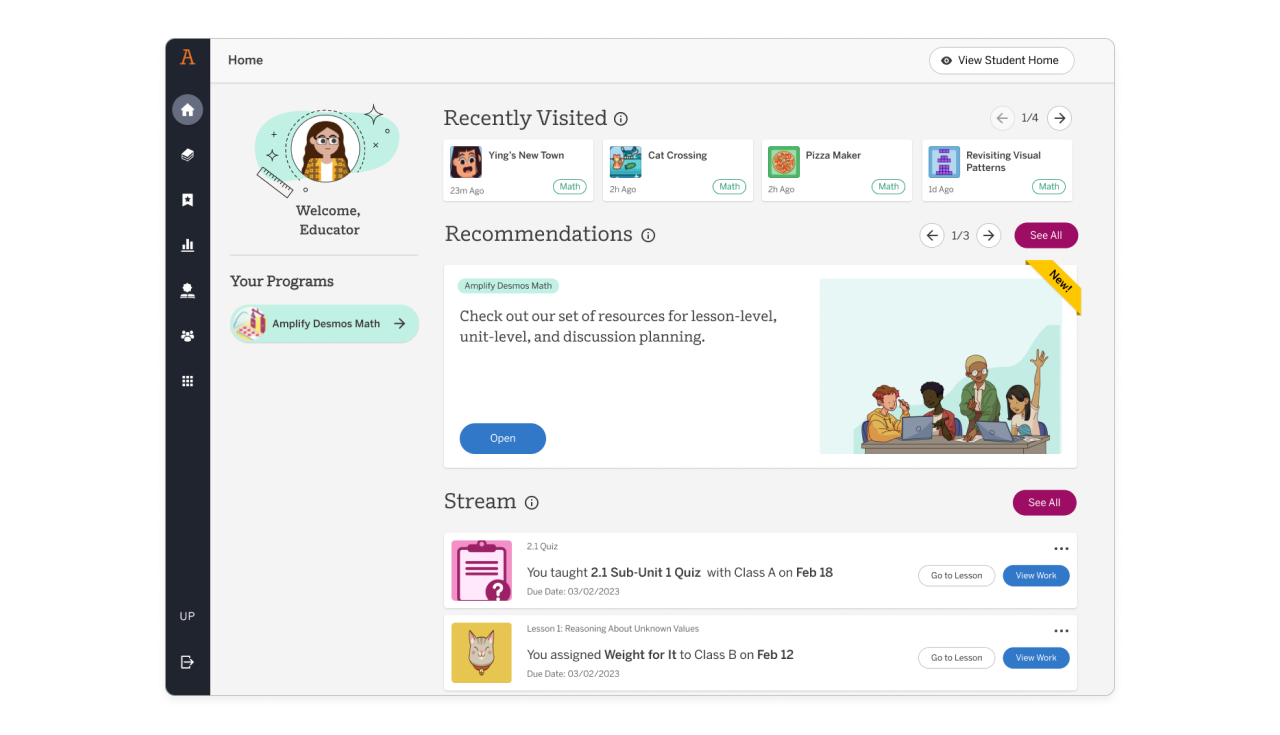This screenshot has width=1280, height=735.
Task: Open the ellipsis menu on the 2.1 Quiz card
Action: tap(1061, 548)
